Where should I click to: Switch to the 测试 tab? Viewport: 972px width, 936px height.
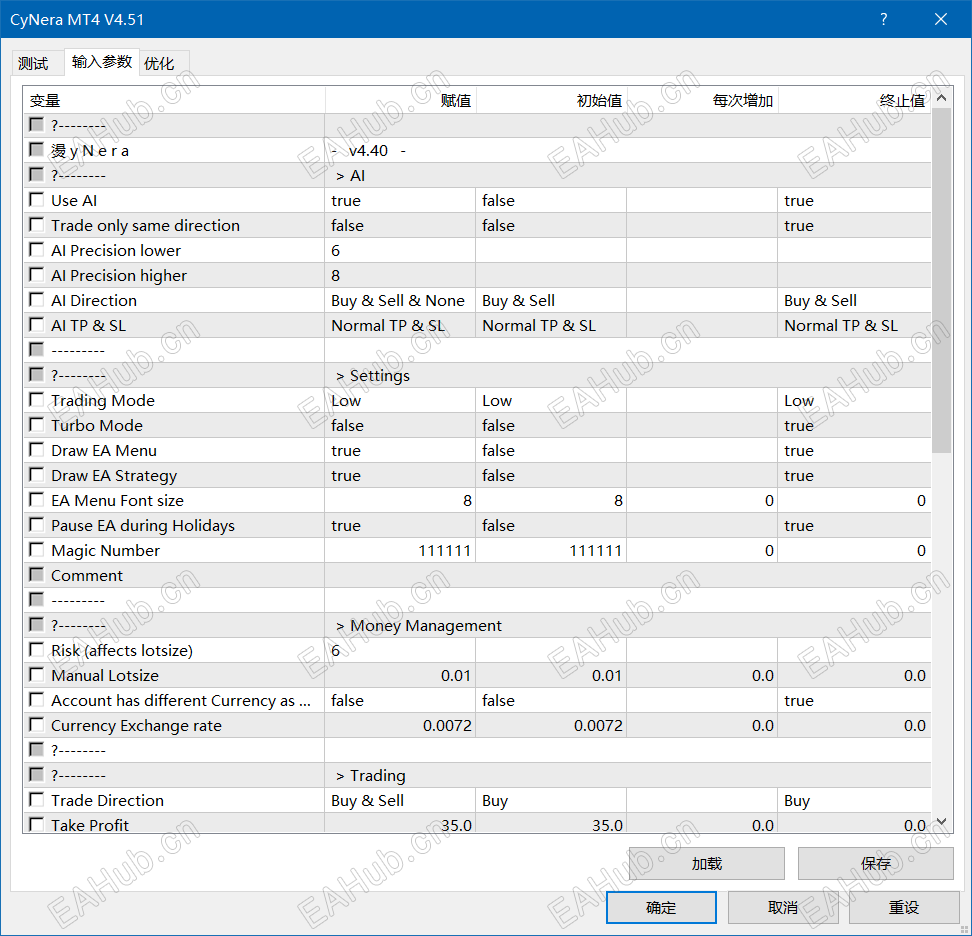[33, 63]
